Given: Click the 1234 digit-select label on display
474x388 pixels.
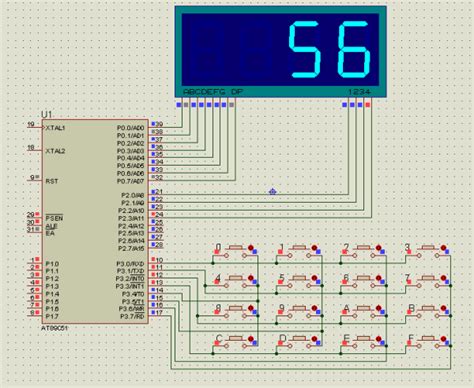Looking at the screenshot, I should pos(359,91).
